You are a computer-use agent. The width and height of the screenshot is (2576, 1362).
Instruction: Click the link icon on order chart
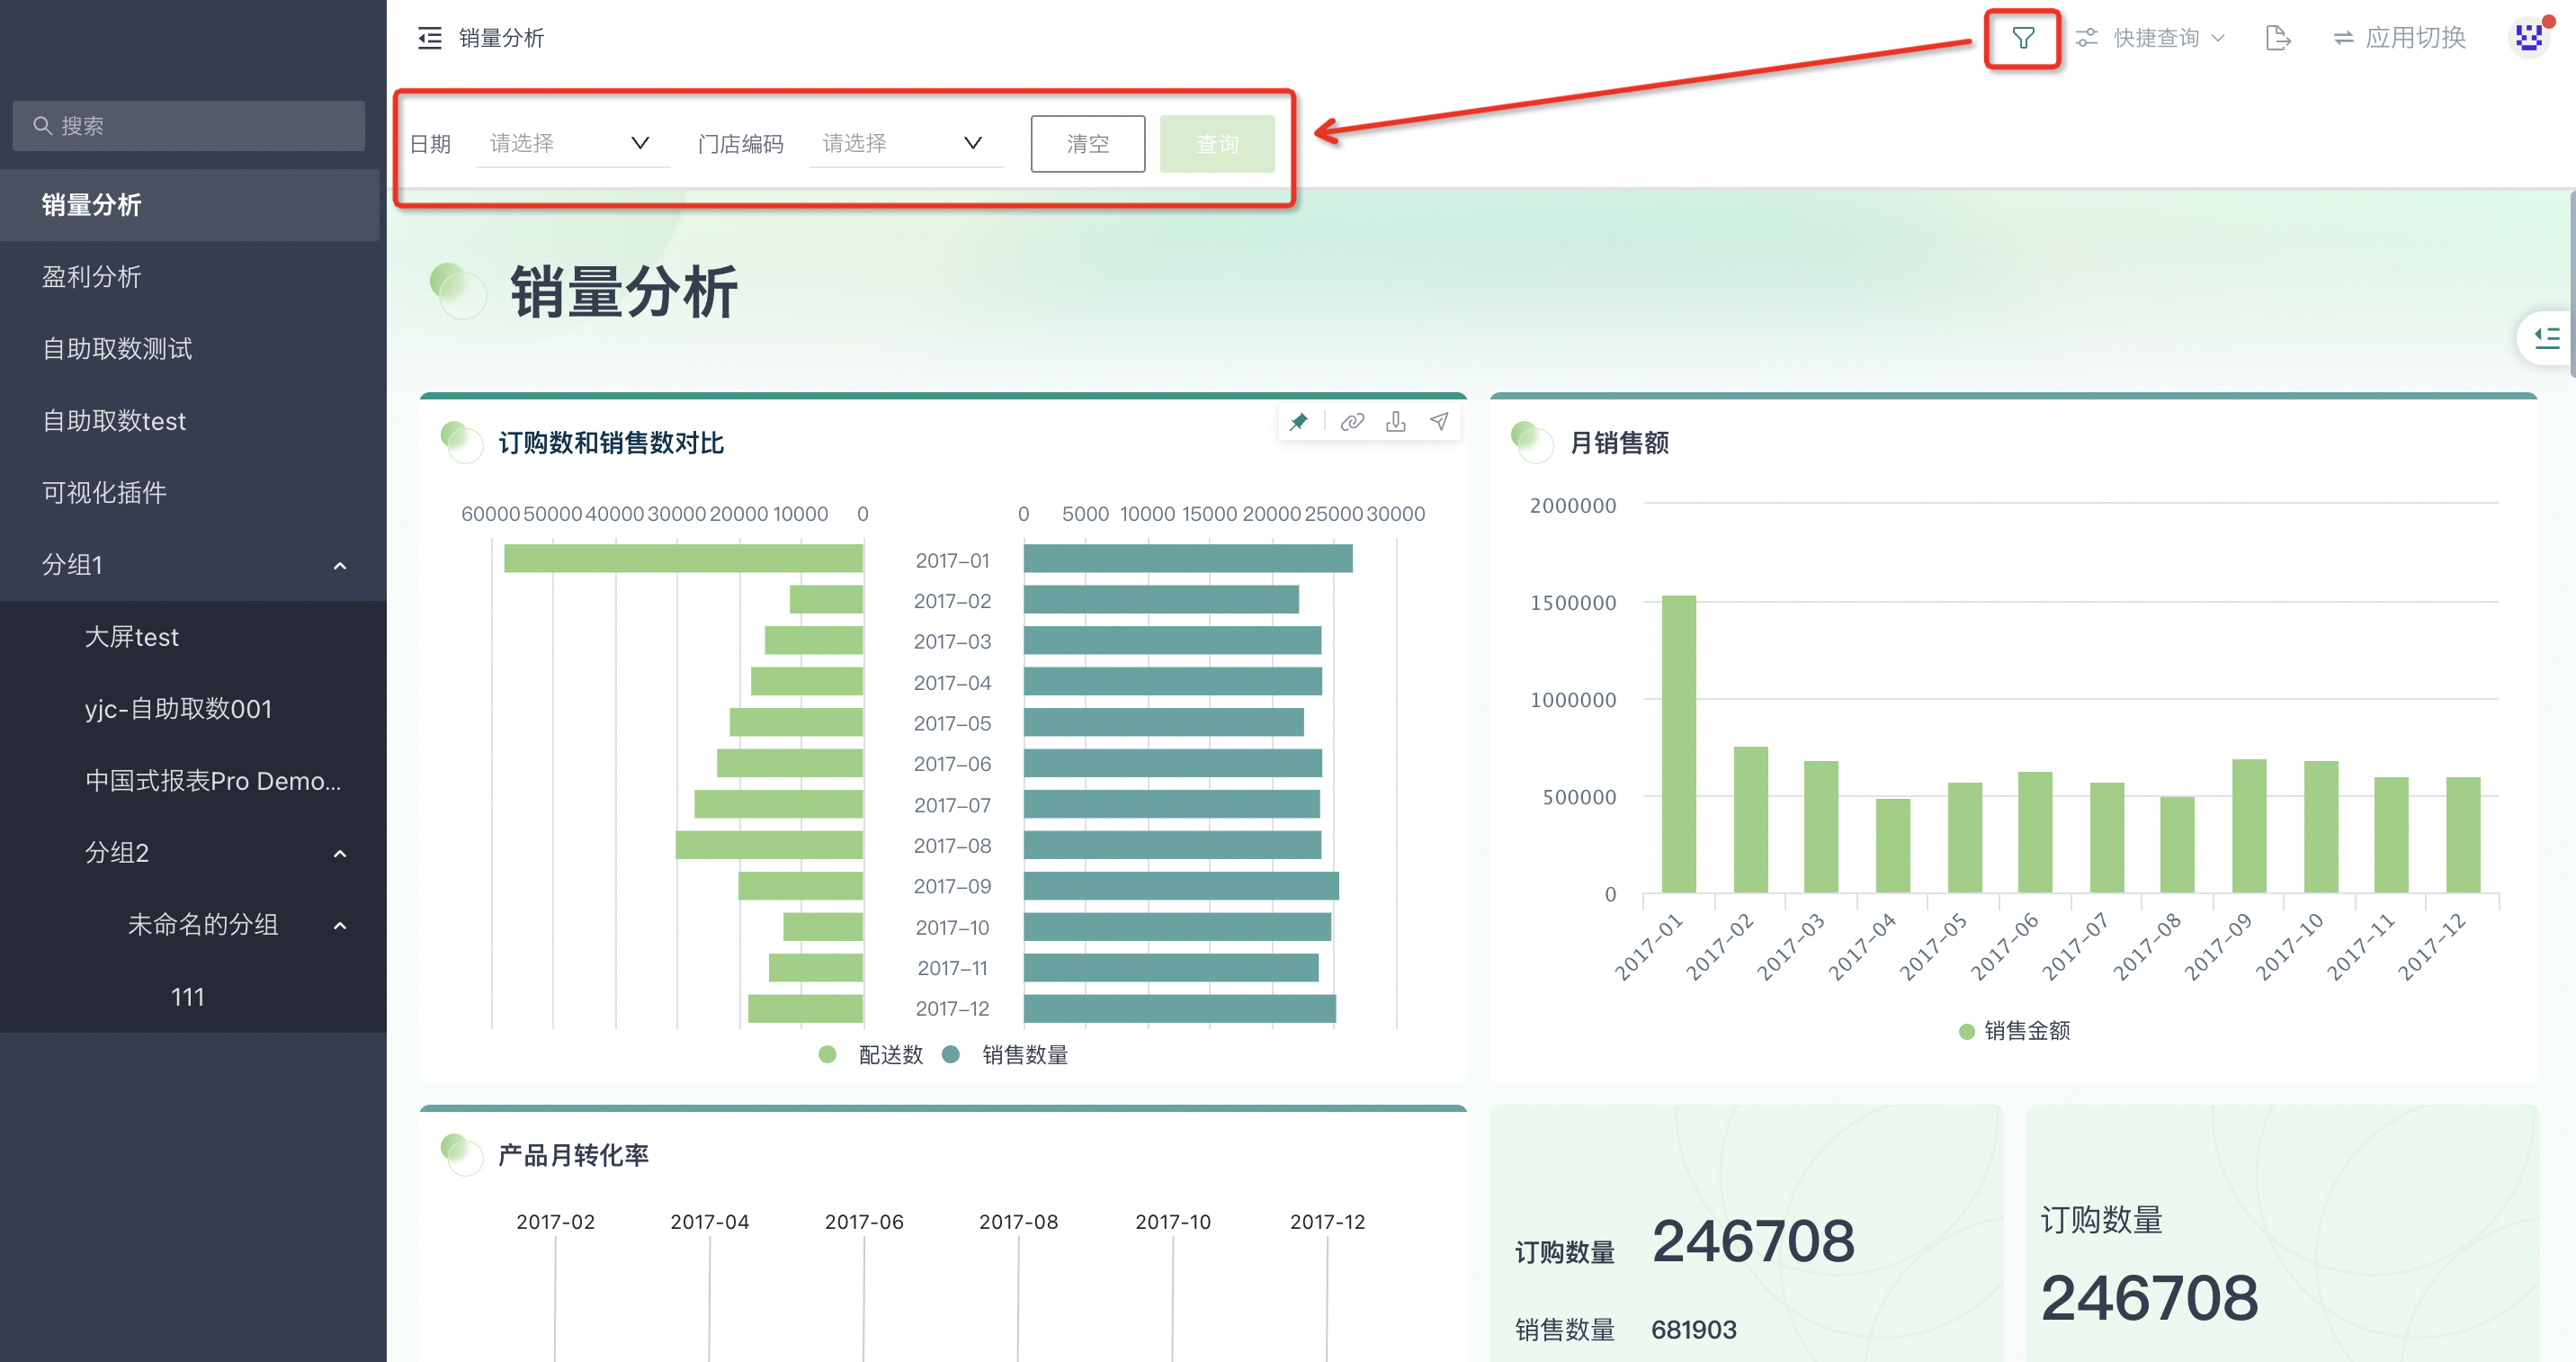1352,422
